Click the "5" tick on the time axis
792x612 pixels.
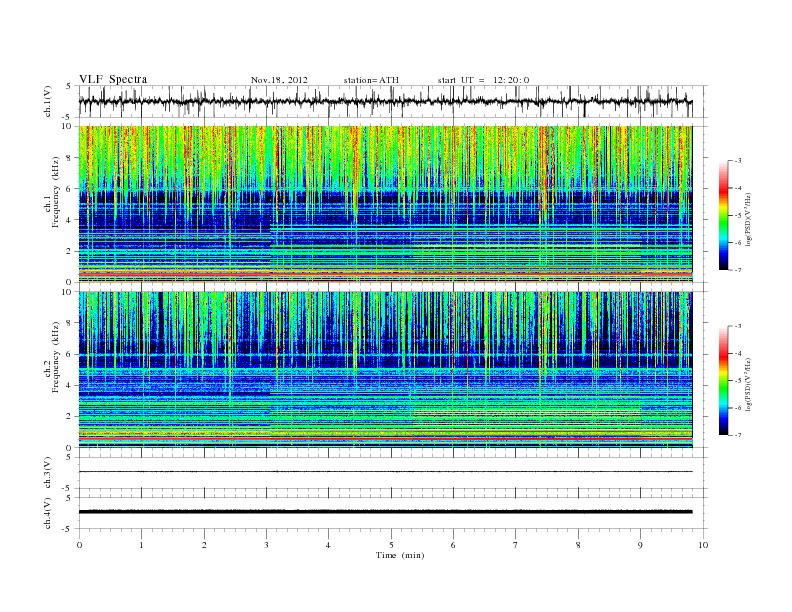[391, 545]
